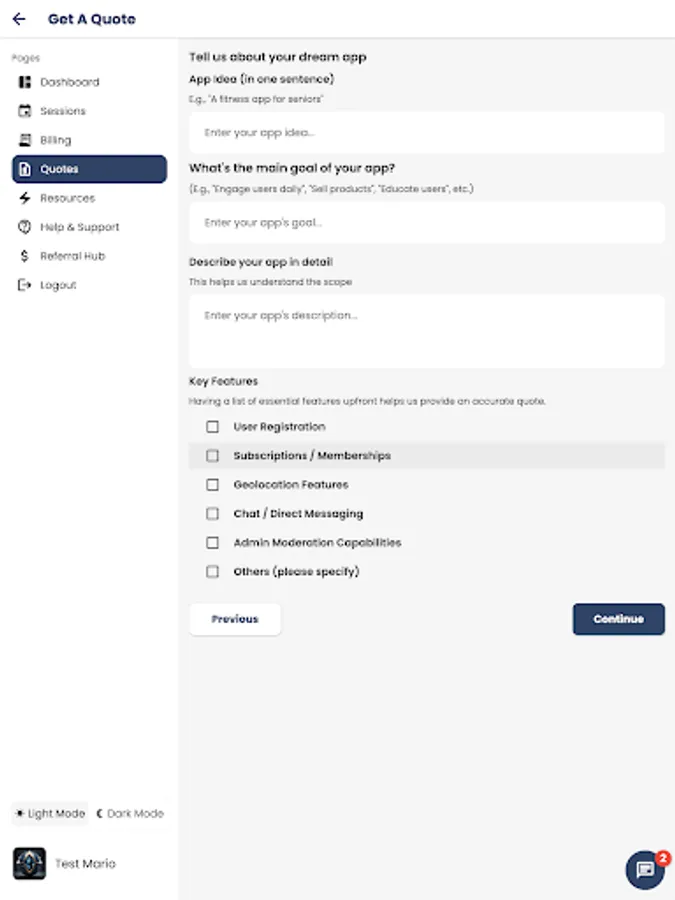Click the Dashboard icon in sidebar
Screen dimensions: 675x900
click(x=24, y=82)
